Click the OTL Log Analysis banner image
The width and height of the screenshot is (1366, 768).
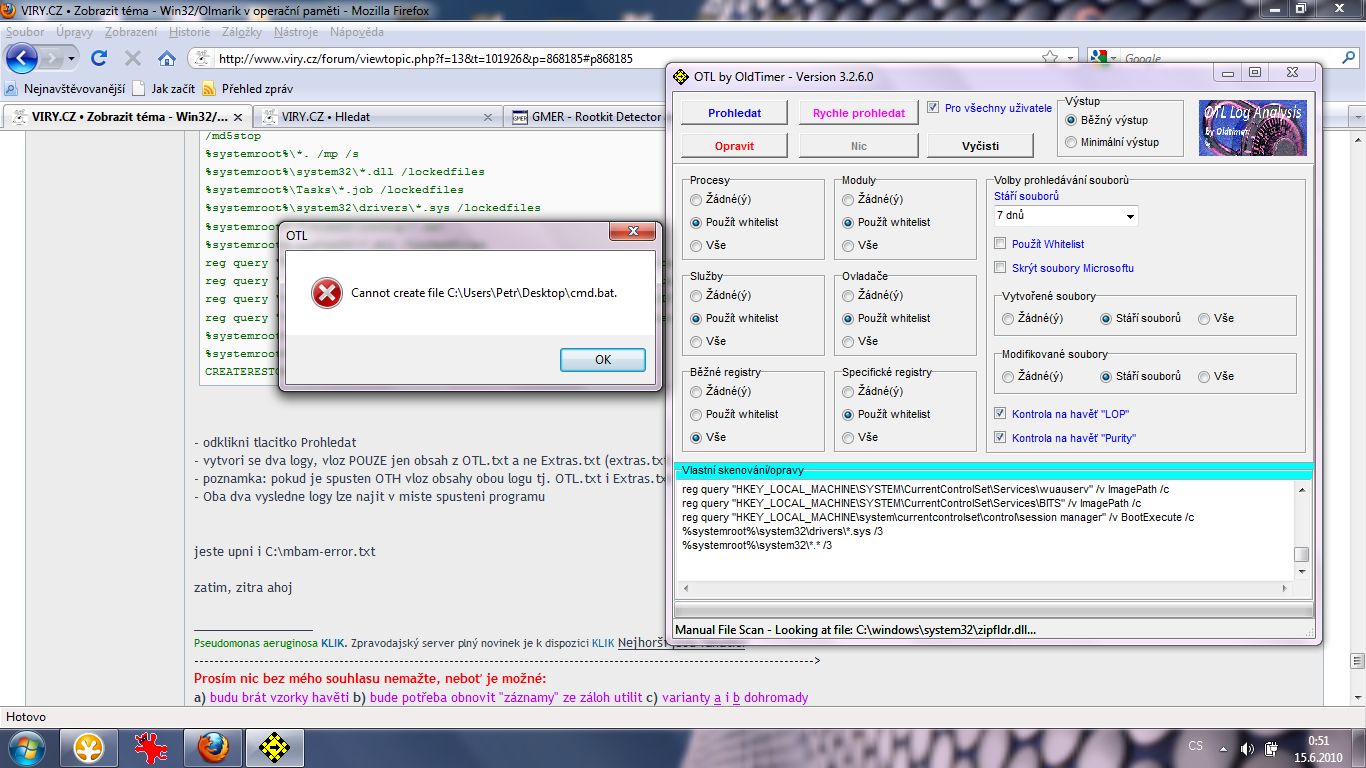click(x=1251, y=128)
